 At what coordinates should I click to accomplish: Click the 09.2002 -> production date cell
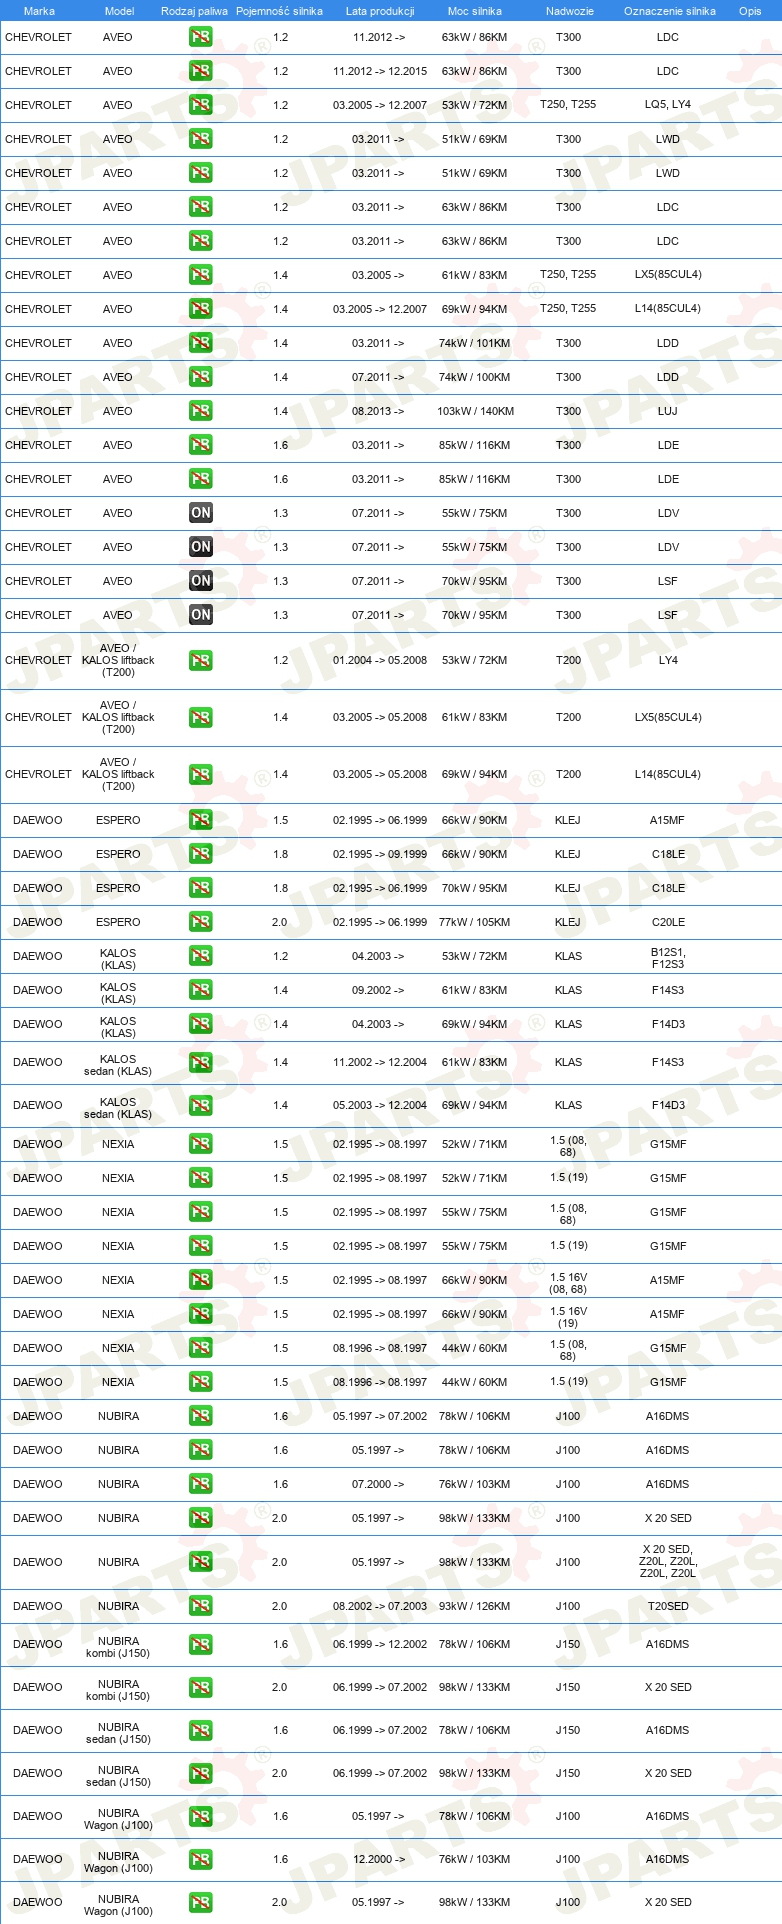pyautogui.click(x=379, y=990)
